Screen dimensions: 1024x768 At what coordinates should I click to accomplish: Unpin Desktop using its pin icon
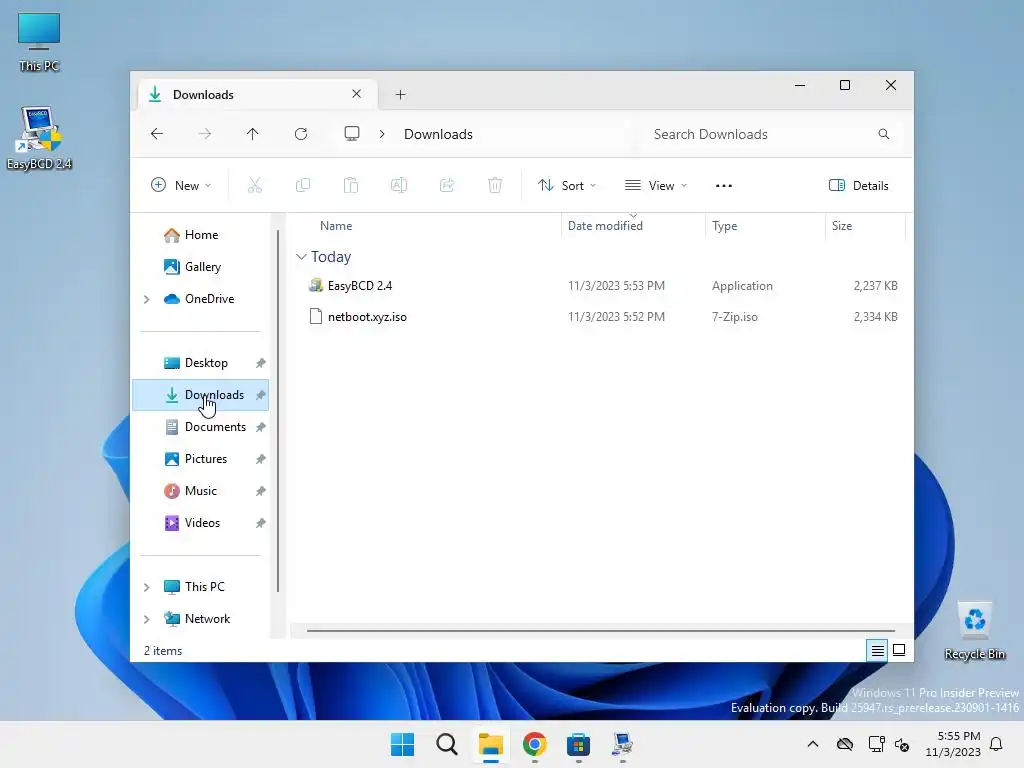[261, 363]
